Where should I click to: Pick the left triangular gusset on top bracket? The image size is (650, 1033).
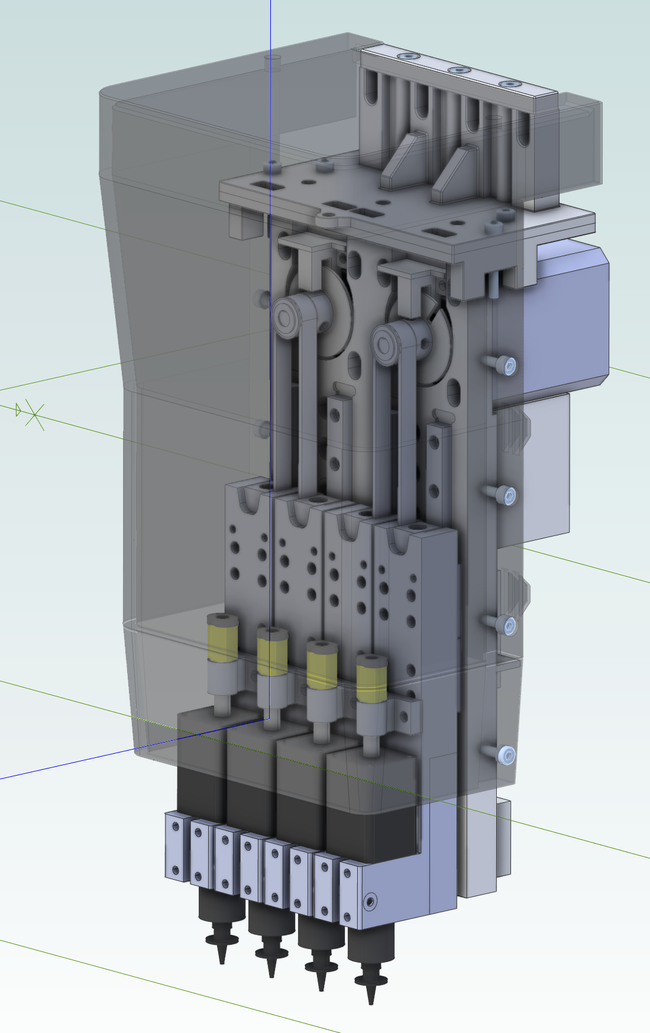click(x=402, y=160)
